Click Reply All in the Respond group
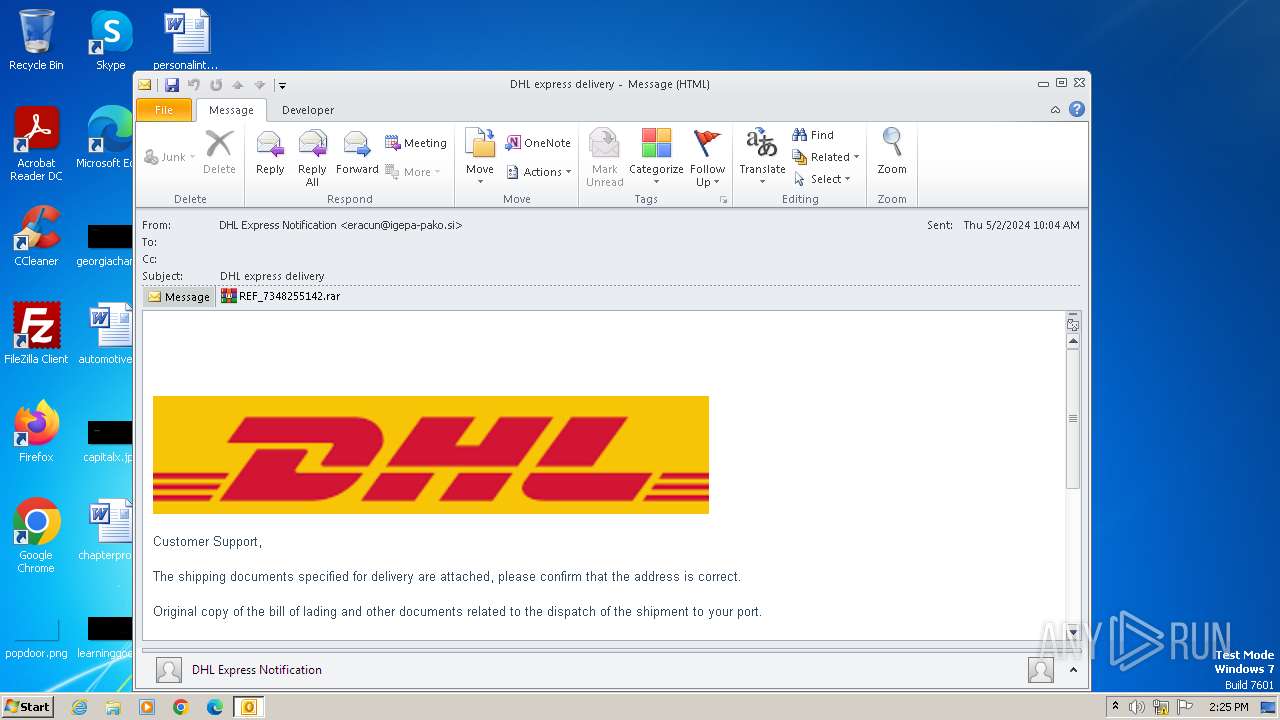 [x=312, y=157]
